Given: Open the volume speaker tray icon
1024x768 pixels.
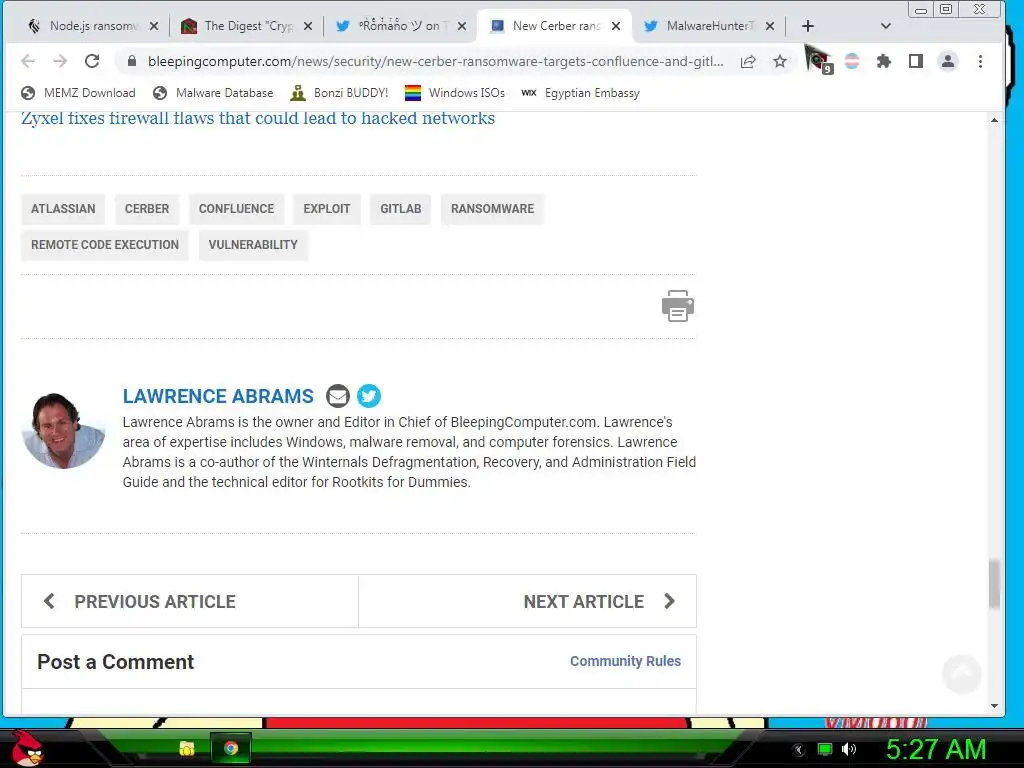Looking at the screenshot, I should tap(848, 749).
